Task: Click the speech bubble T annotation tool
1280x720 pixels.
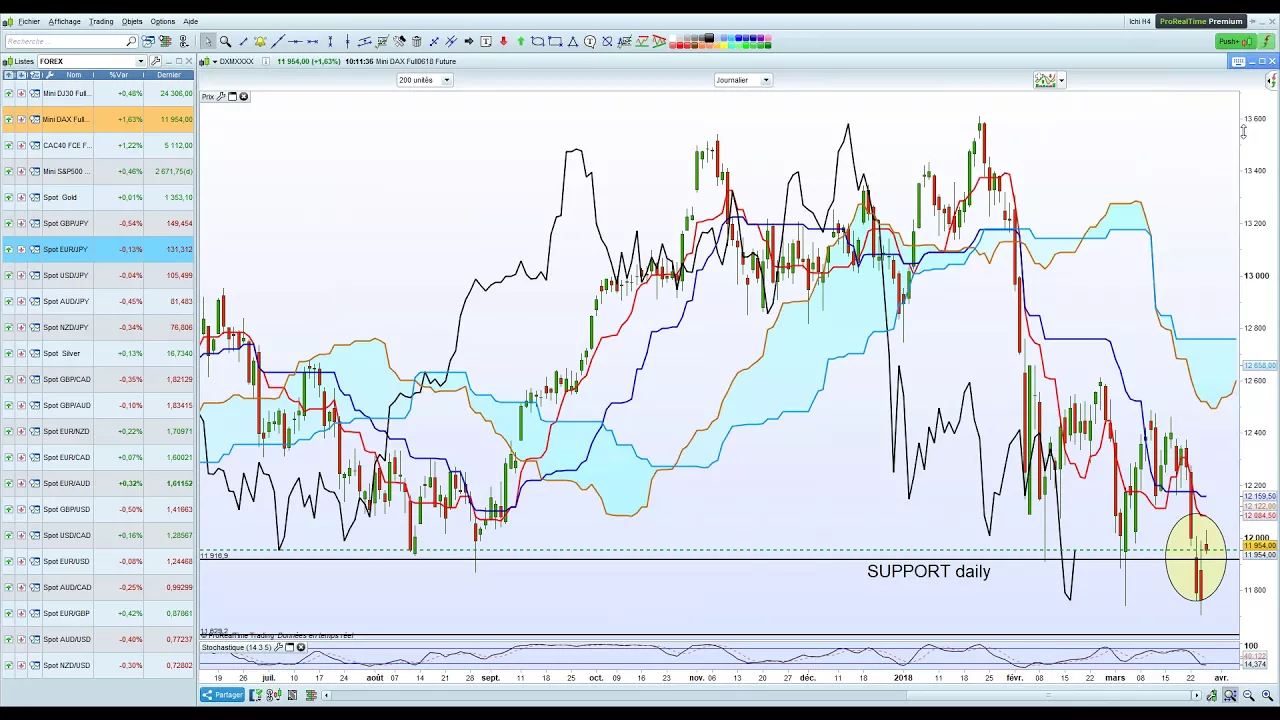Action: [591, 41]
